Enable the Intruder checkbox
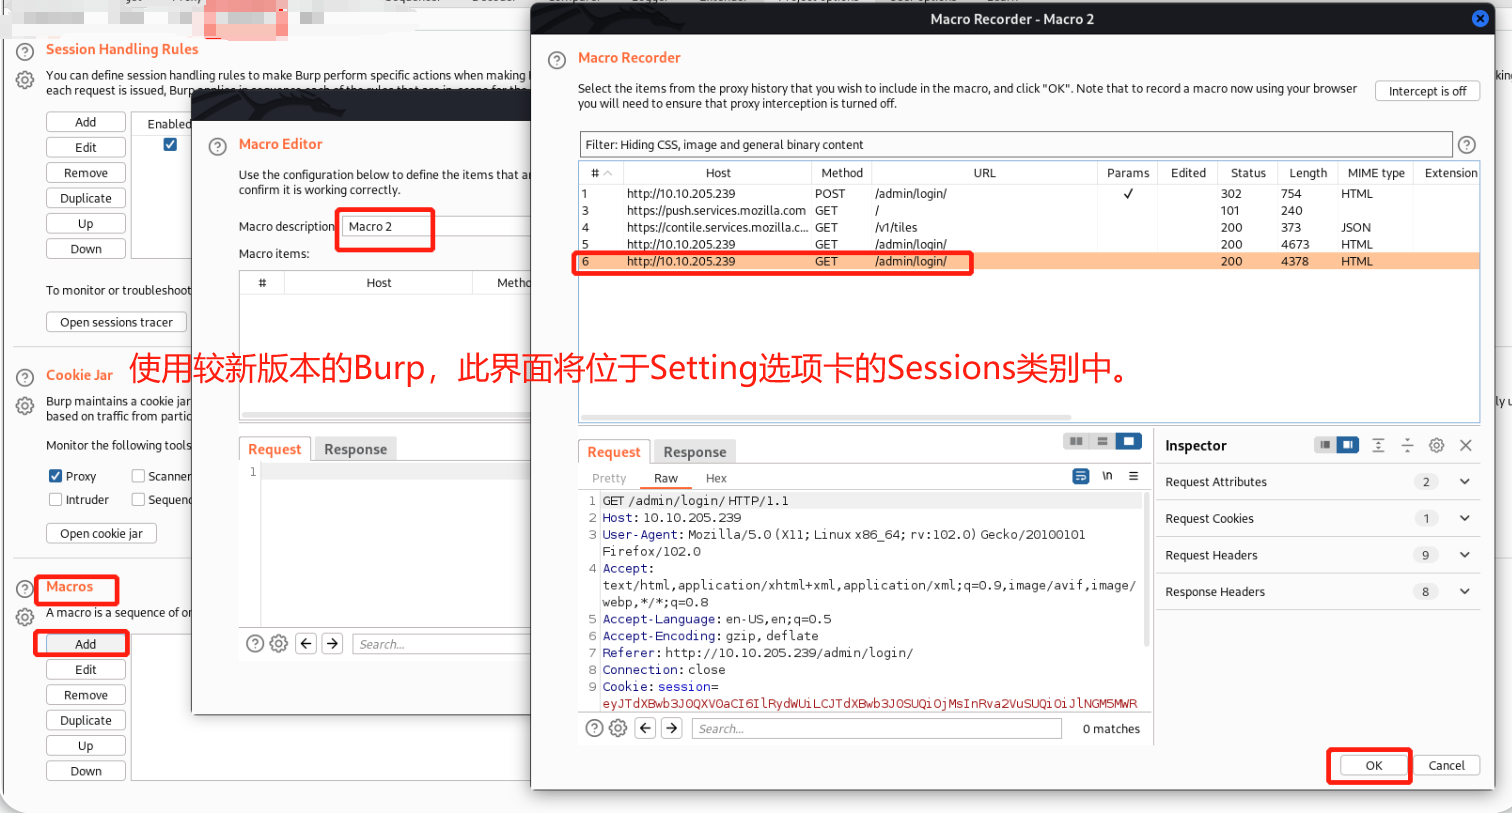The width and height of the screenshot is (1512, 813). (56, 500)
